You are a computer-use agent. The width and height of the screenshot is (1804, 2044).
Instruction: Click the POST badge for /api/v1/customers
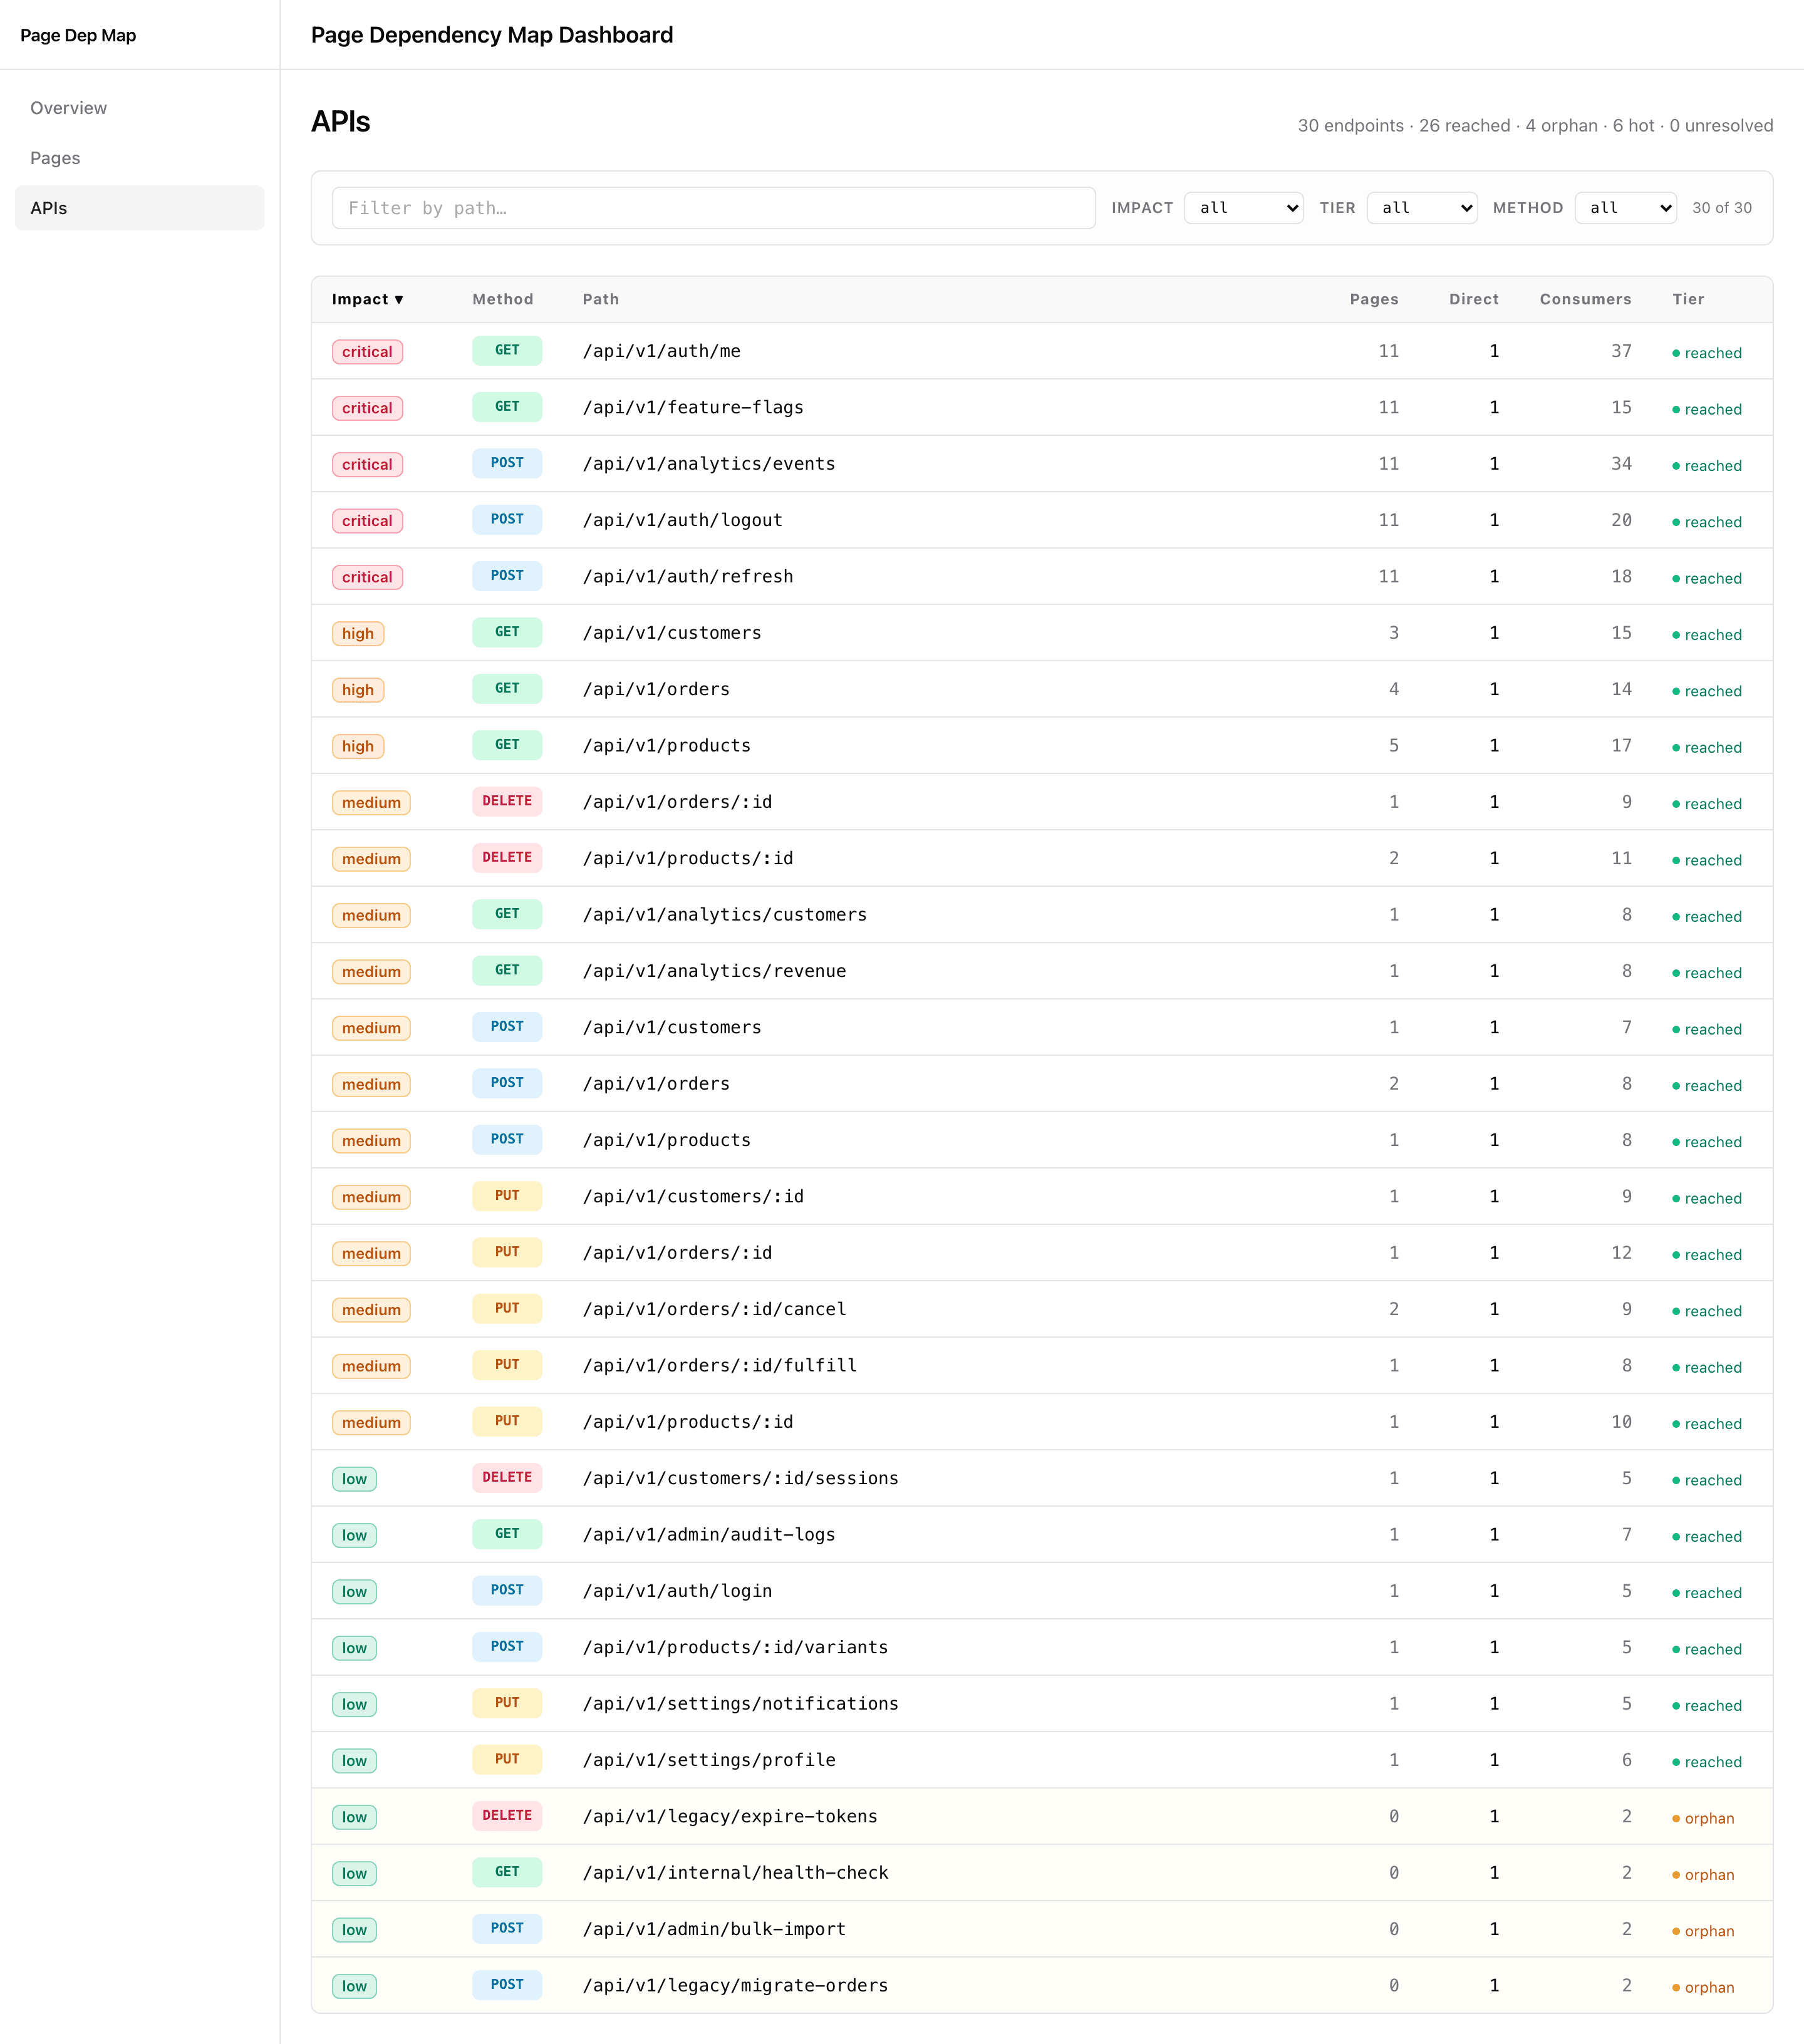[x=507, y=1027]
